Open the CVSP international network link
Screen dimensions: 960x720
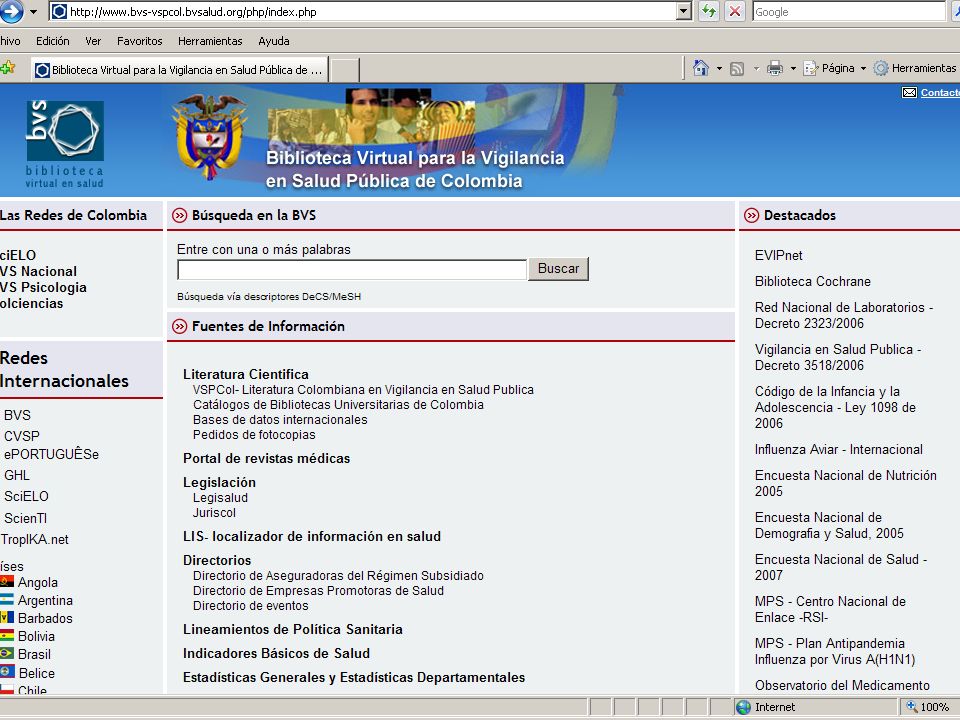coord(21,436)
